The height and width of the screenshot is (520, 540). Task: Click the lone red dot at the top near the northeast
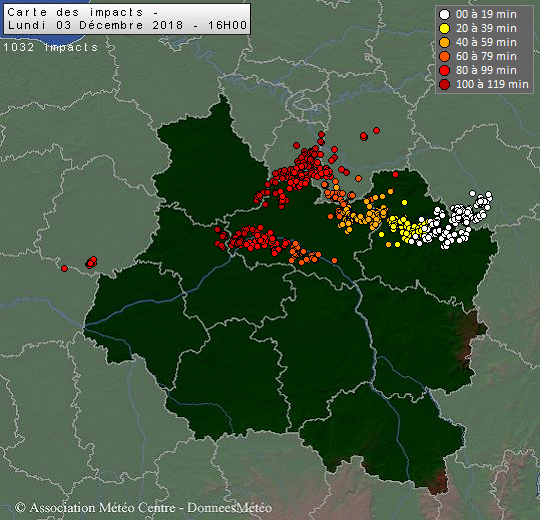pyautogui.click(x=376, y=131)
